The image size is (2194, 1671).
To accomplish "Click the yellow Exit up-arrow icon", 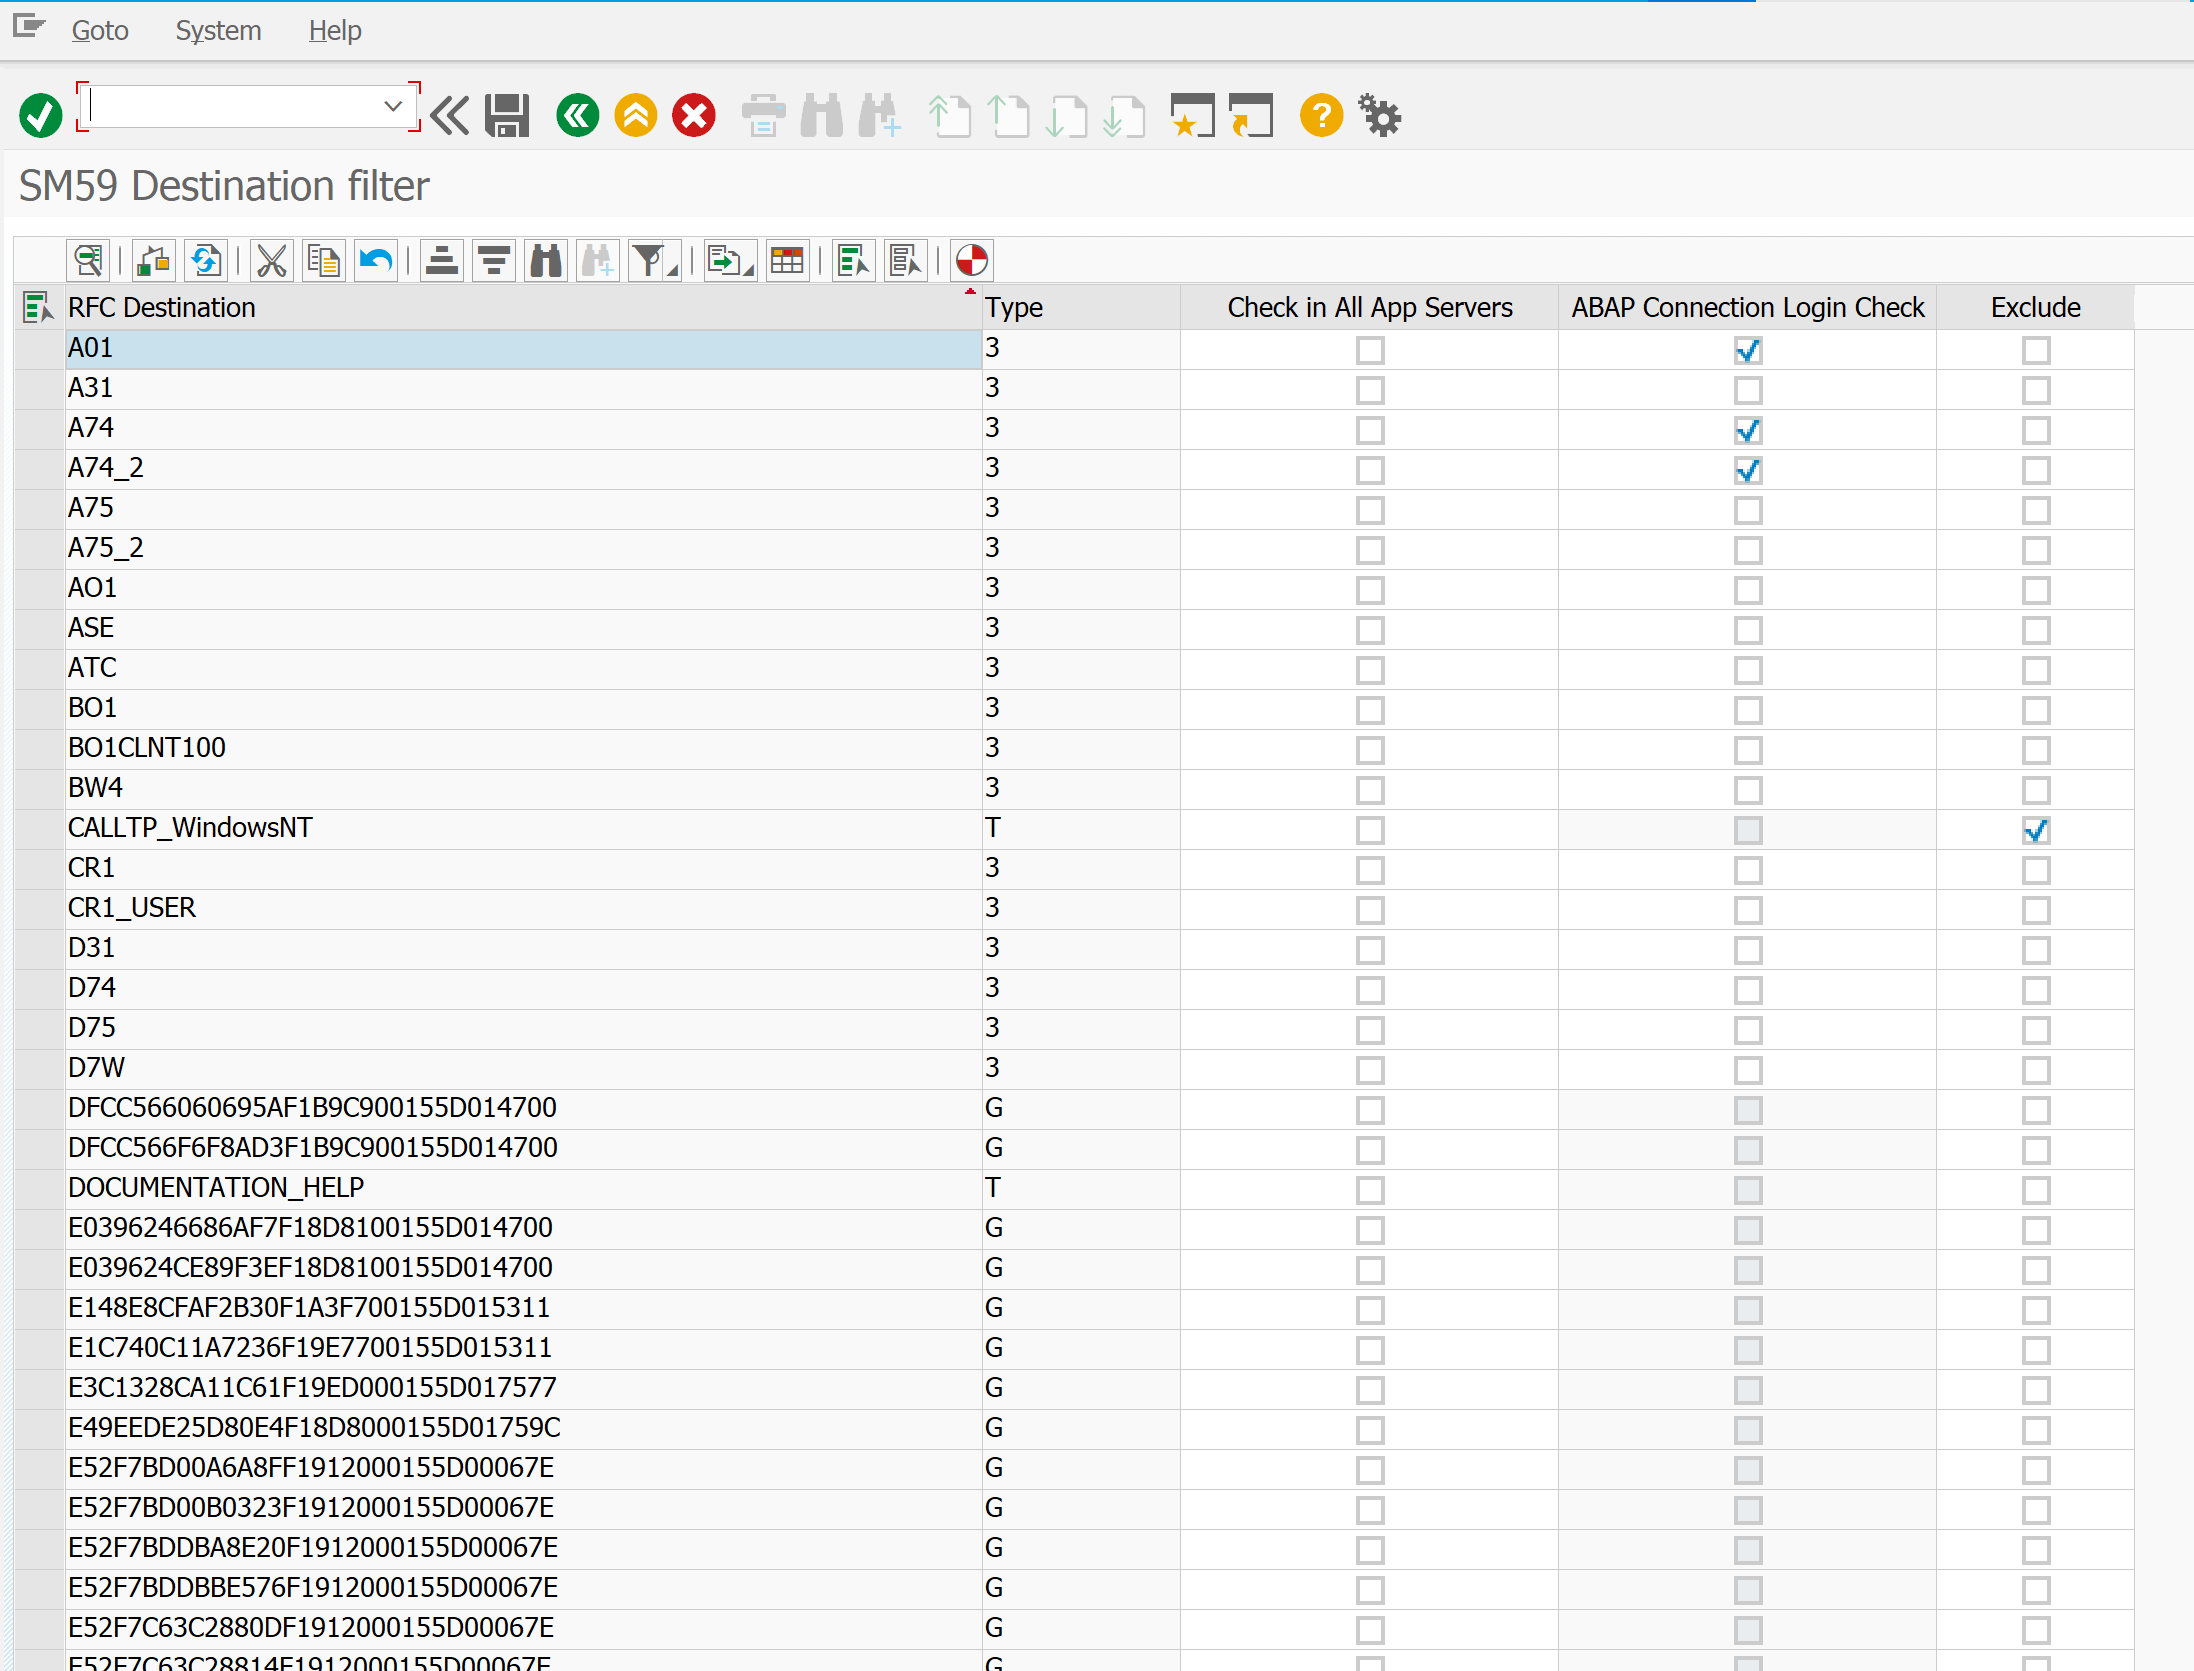I will tap(636, 115).
